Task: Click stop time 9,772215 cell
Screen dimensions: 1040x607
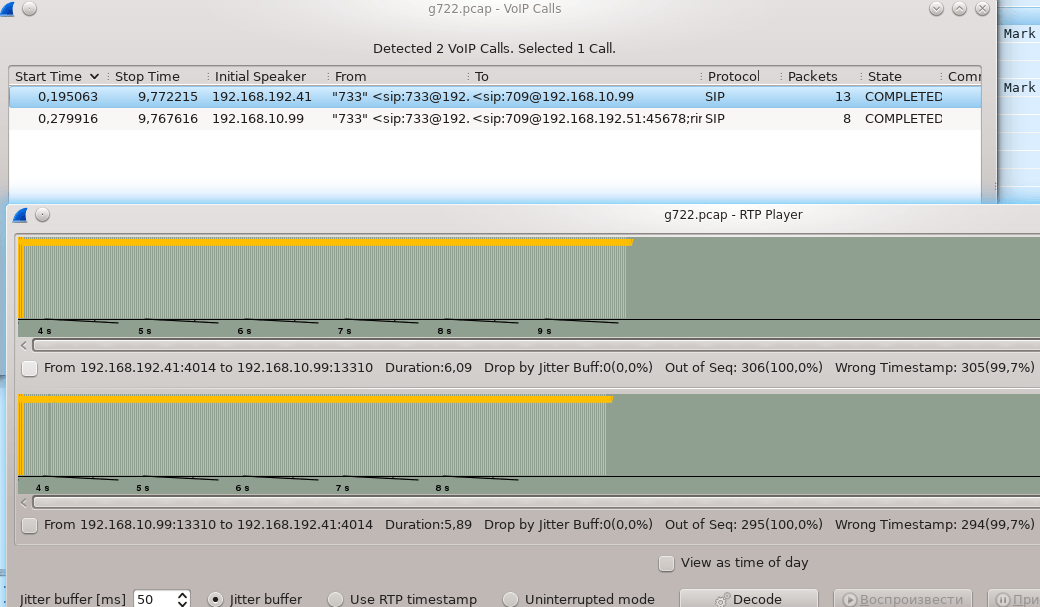Action: (x=168, y=97)
